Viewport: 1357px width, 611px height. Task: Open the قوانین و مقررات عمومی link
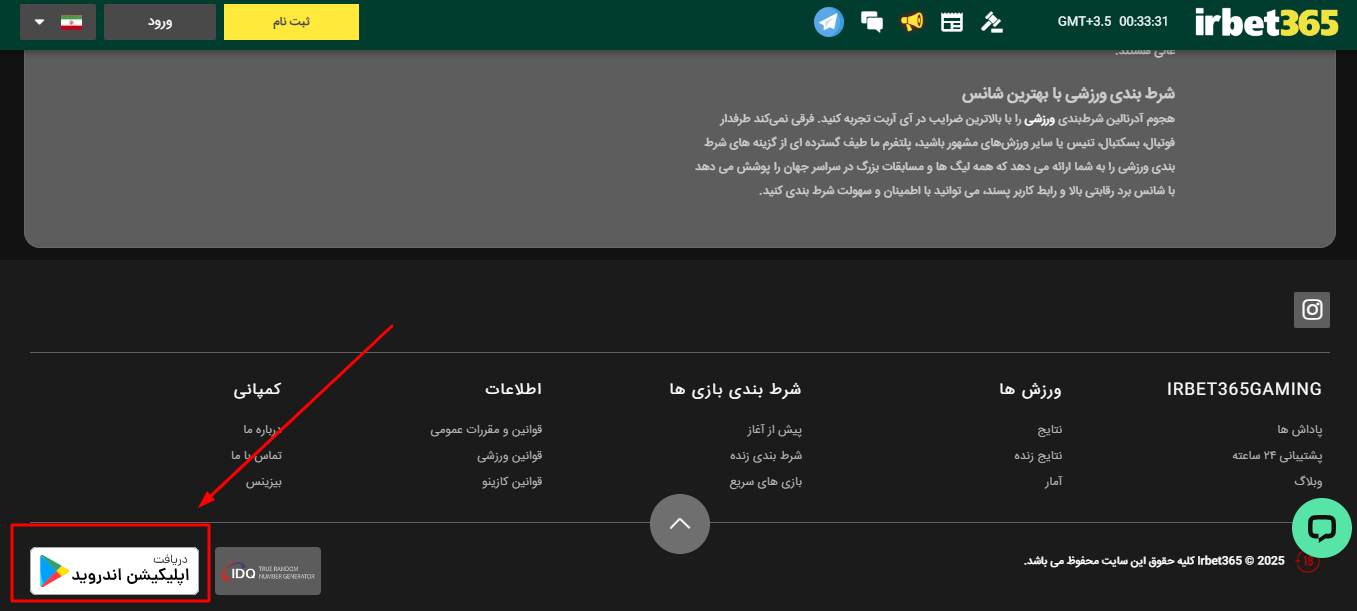point(486,430)
